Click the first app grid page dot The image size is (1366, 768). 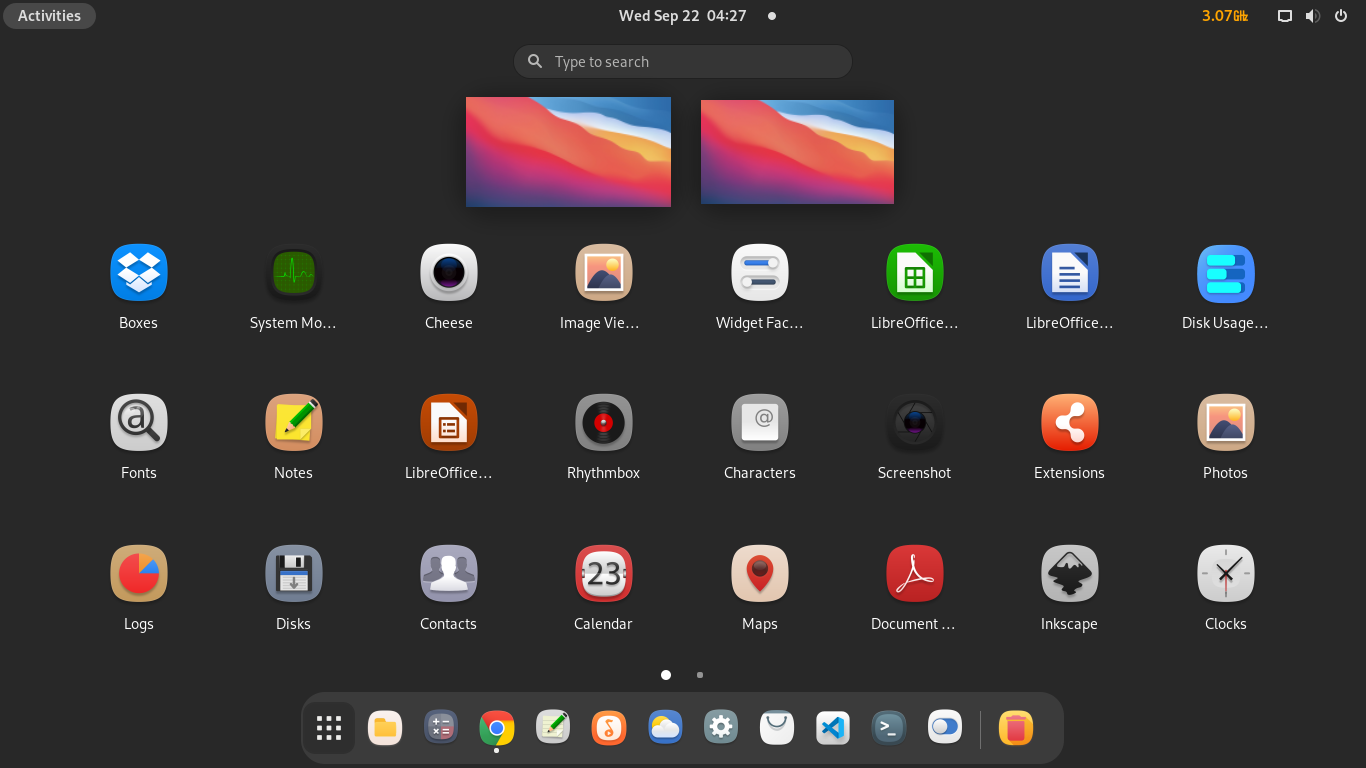pos(666,675)
